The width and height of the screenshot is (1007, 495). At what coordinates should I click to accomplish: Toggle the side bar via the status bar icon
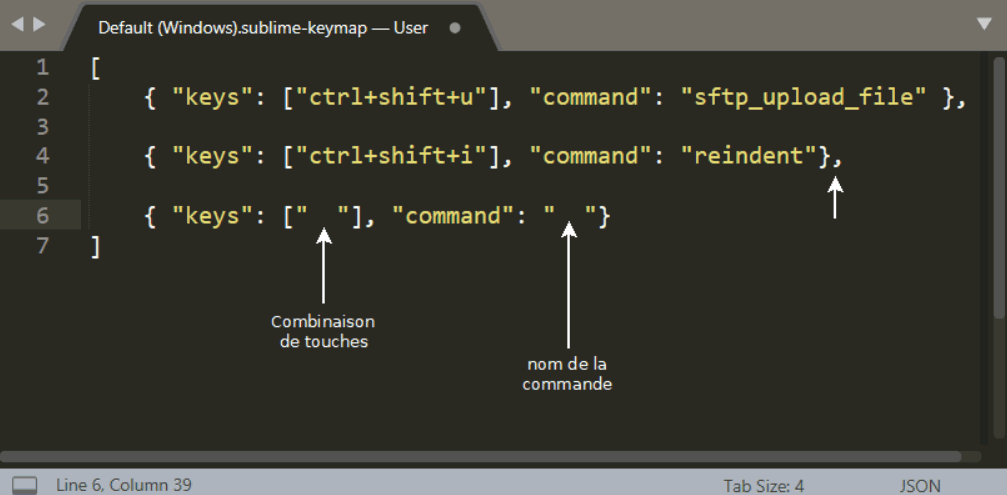[25, 485]
